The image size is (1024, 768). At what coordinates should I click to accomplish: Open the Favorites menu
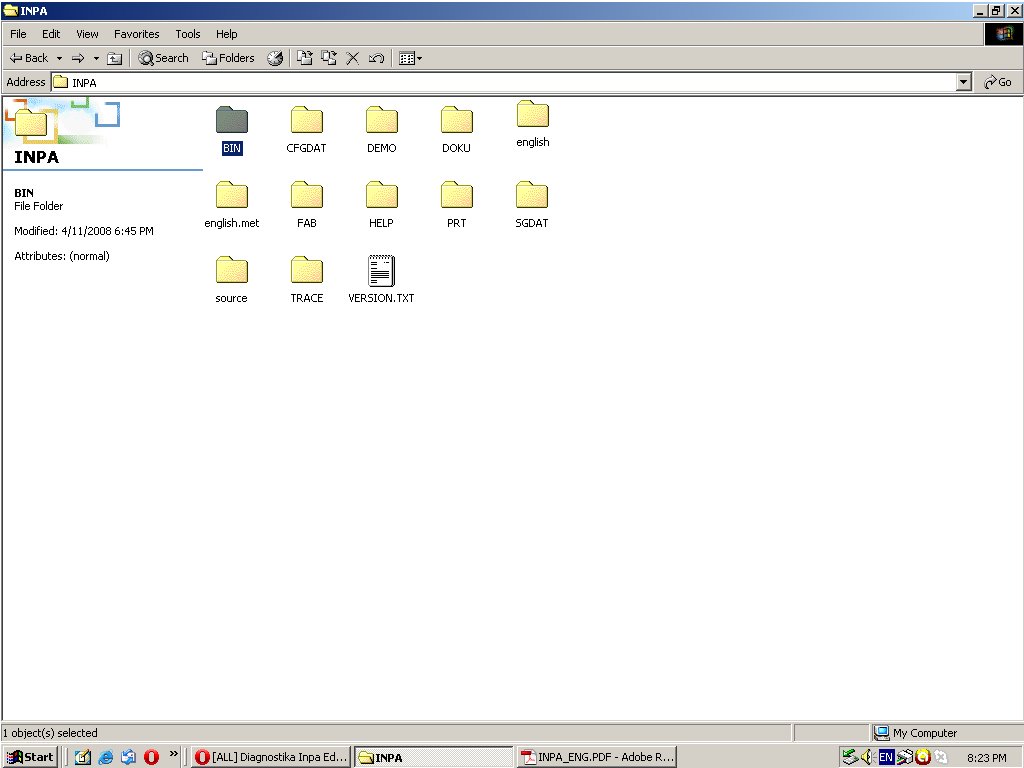point(136,34)
